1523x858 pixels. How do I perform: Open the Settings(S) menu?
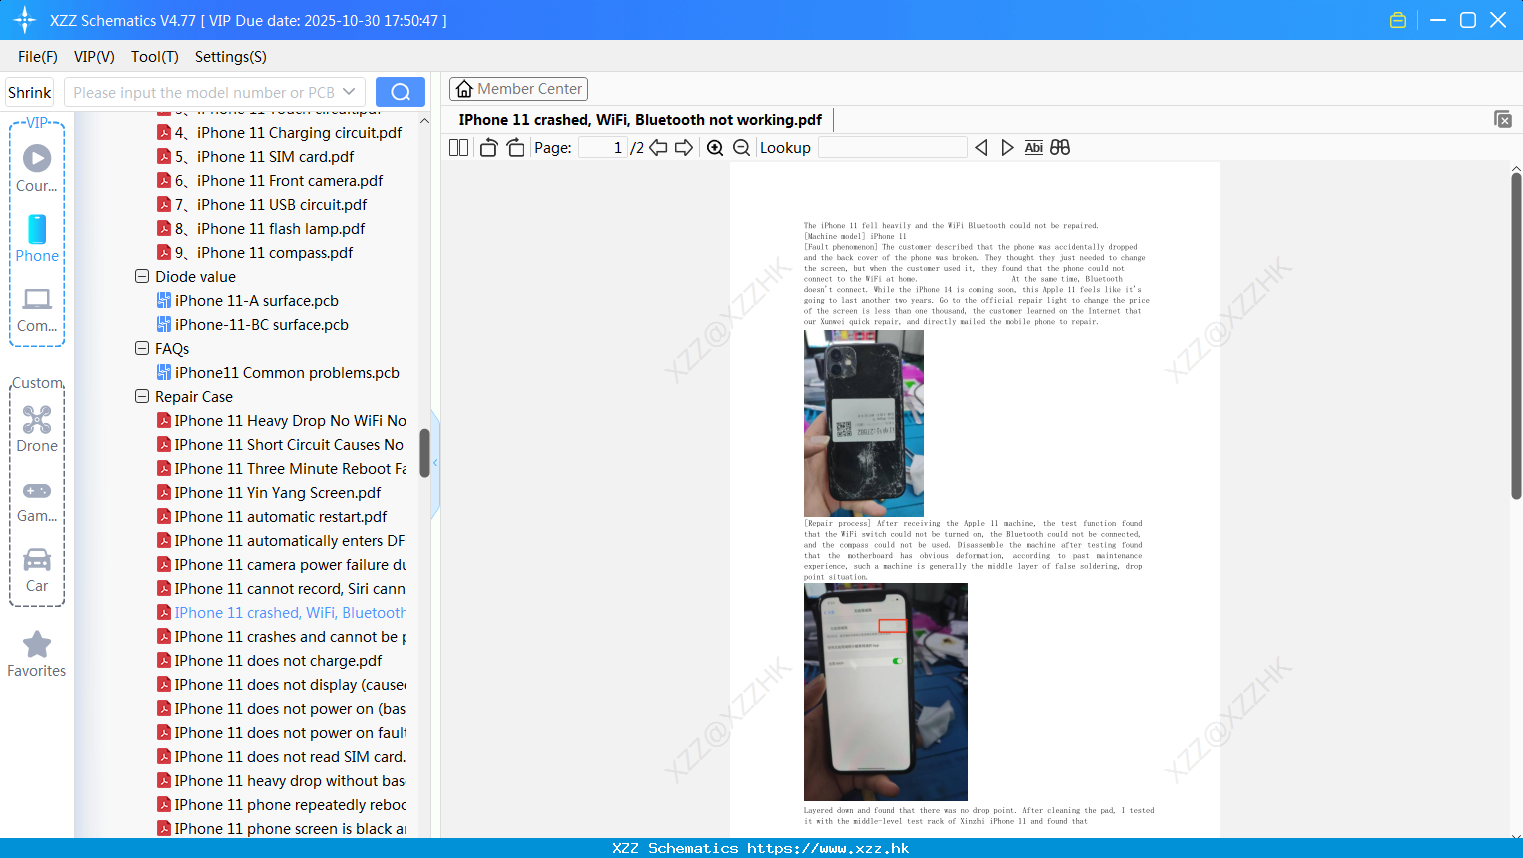point(231,57)
